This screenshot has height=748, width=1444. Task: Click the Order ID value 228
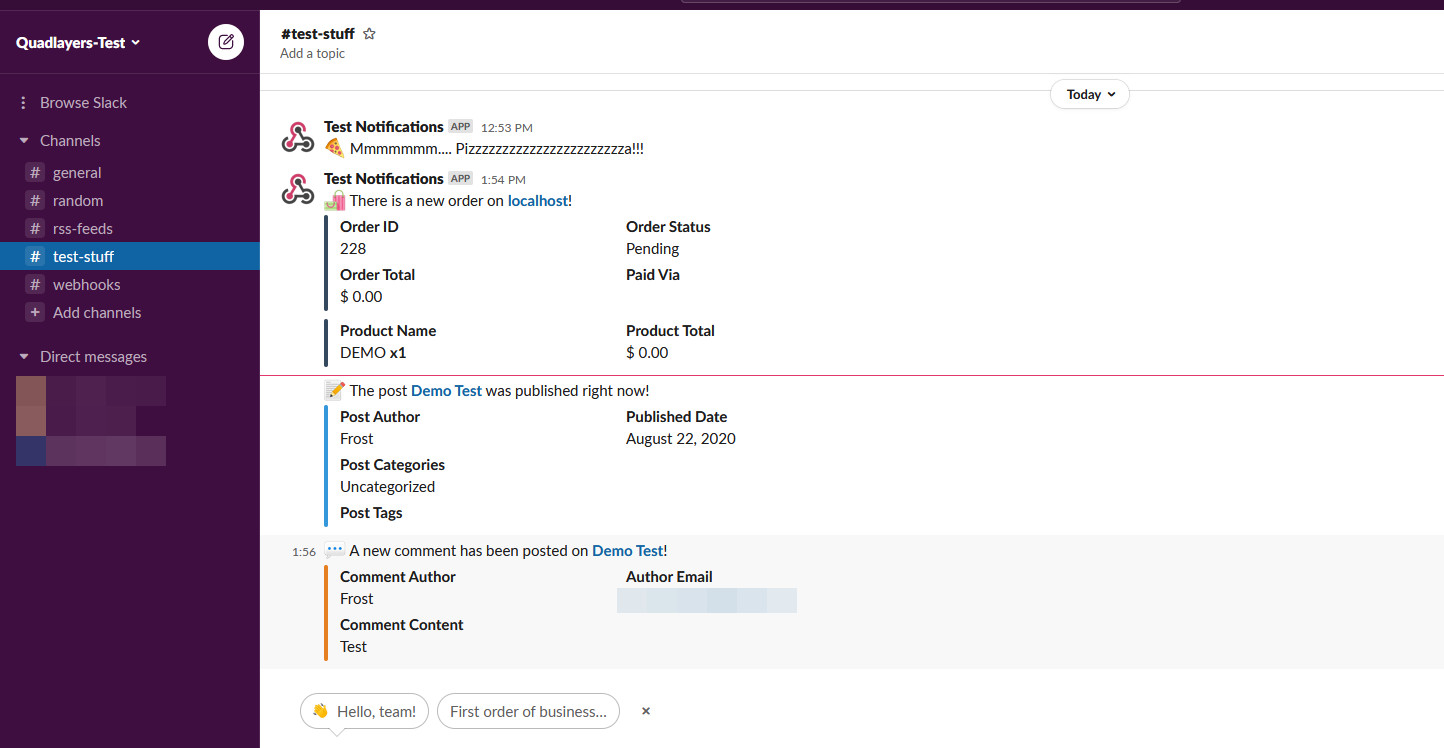pyautogui.click(x=353, y=249)
